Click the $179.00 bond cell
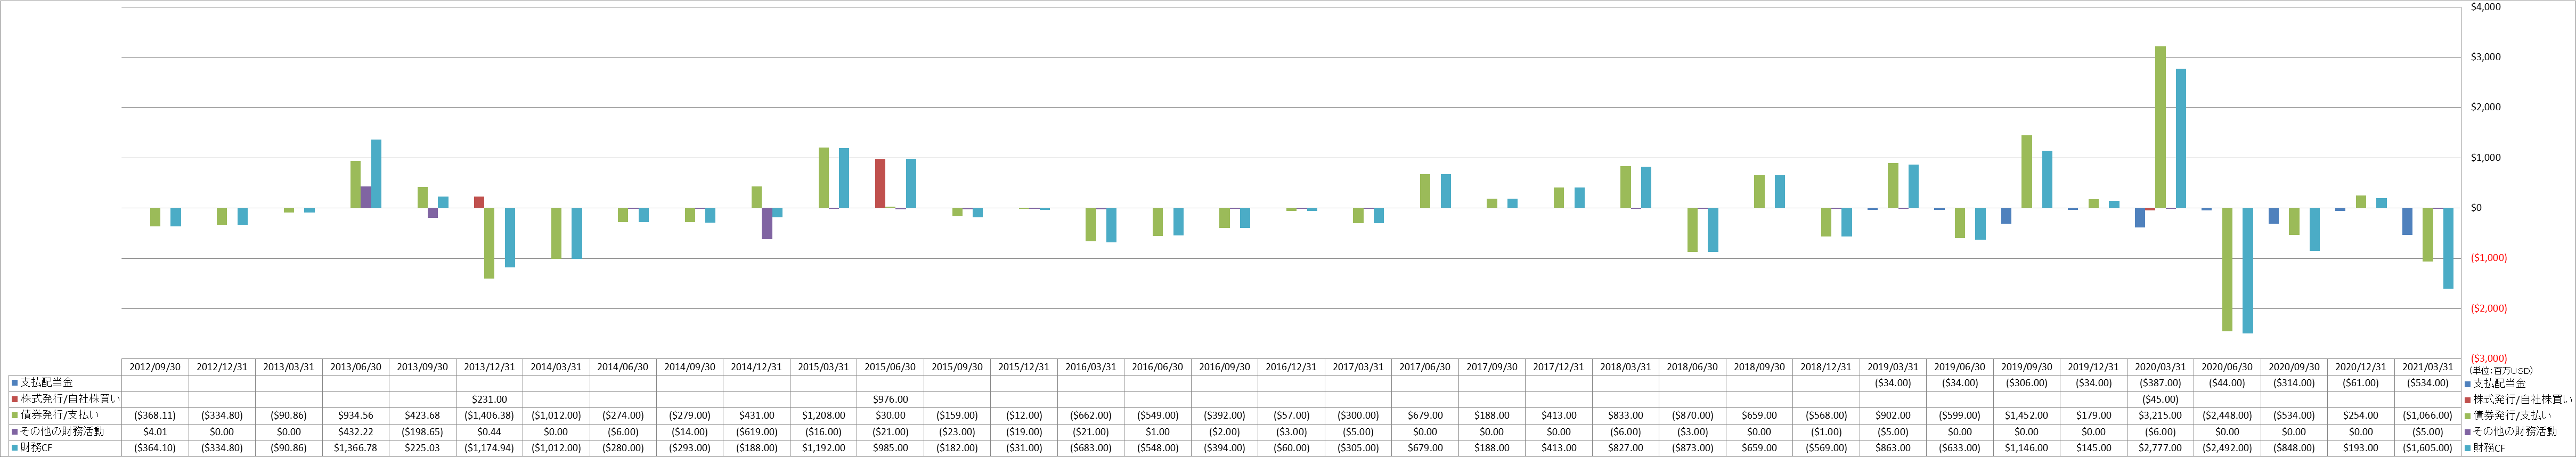 pyautogui.click(x=2093, y=415)
